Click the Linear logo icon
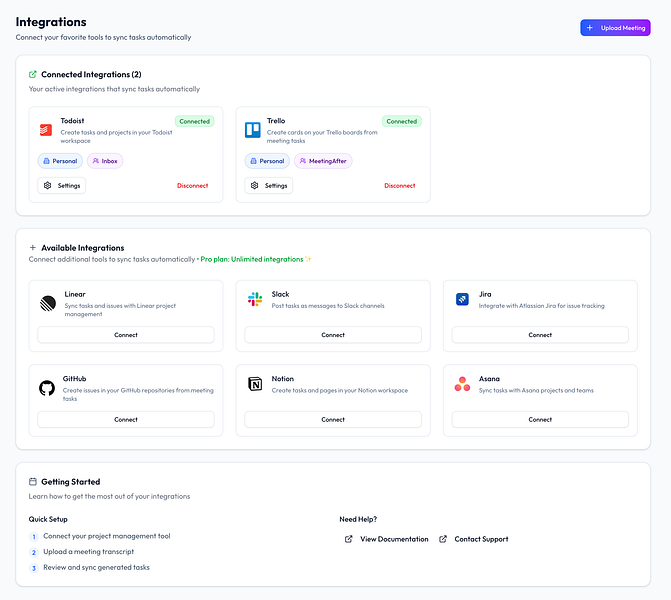This screenshot has height=600, width=671. tap(48, 303)
